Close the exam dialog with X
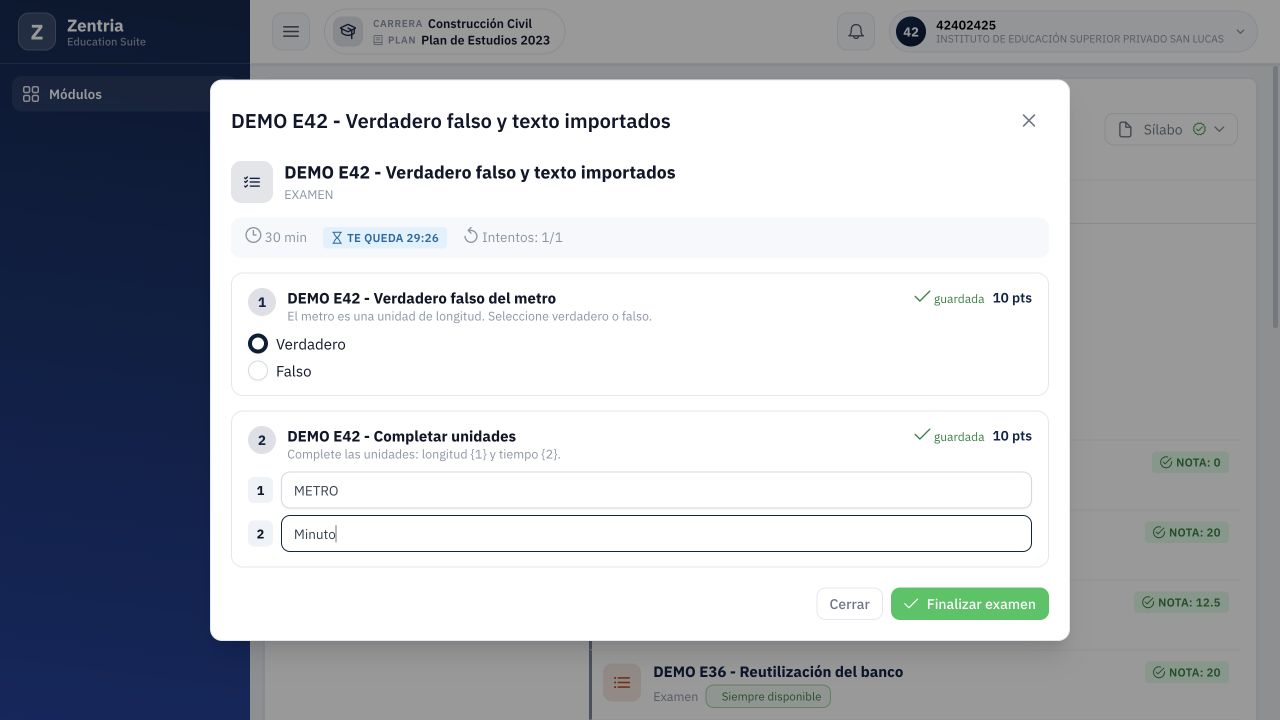1280x720 pixels. [x=1029, y=121]
